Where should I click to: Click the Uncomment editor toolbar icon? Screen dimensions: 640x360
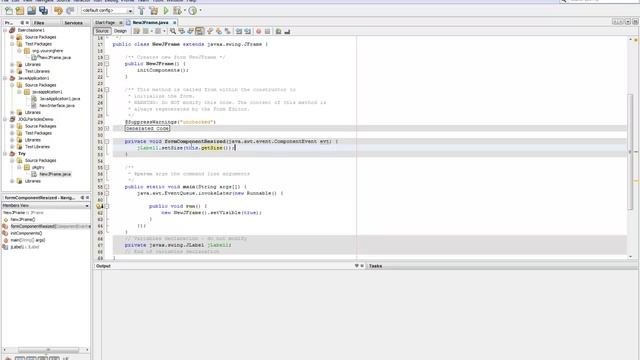[287, 31]
